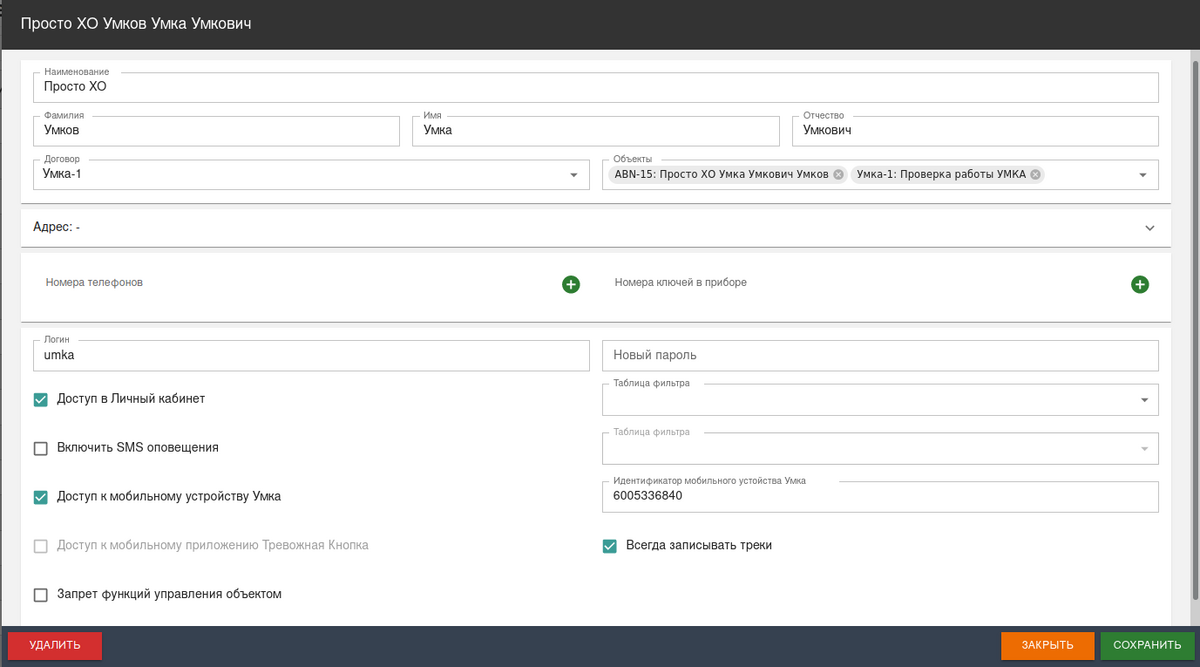Image resolution: width=1200 pixels, height=667 pixels.
Task: Save changes with Сохранить button
Action: (1147, 645)
